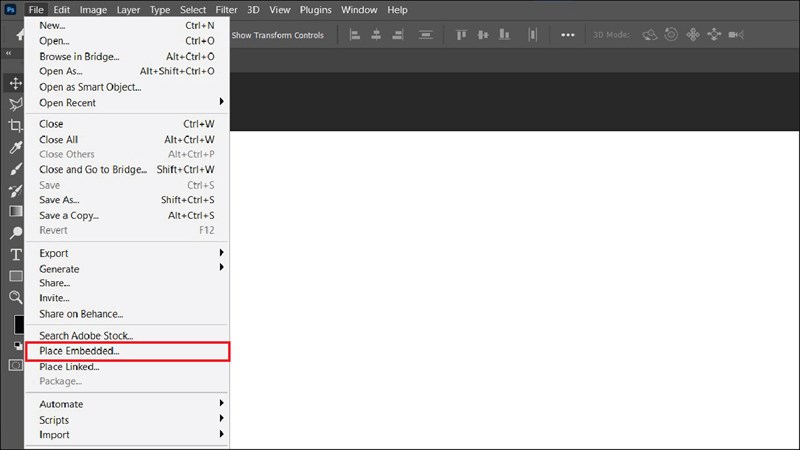Select the Horizontal Type tool

pos(15,255)
